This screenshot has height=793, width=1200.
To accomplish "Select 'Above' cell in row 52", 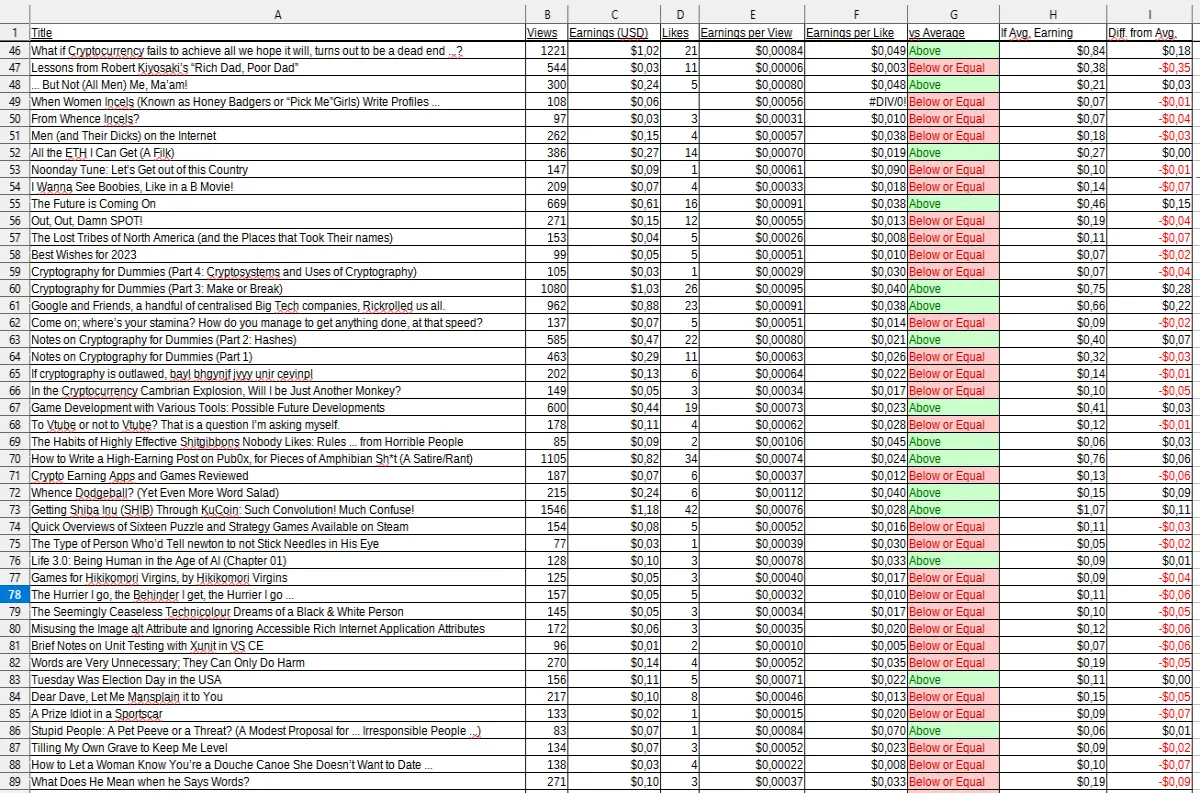I will [x=953, y=152].
